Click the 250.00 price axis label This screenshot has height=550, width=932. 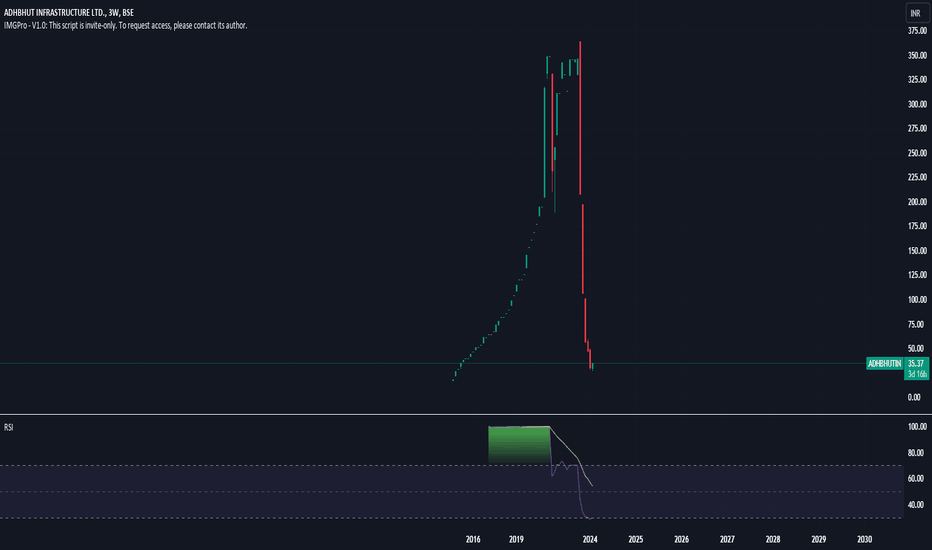click(917, 153)
